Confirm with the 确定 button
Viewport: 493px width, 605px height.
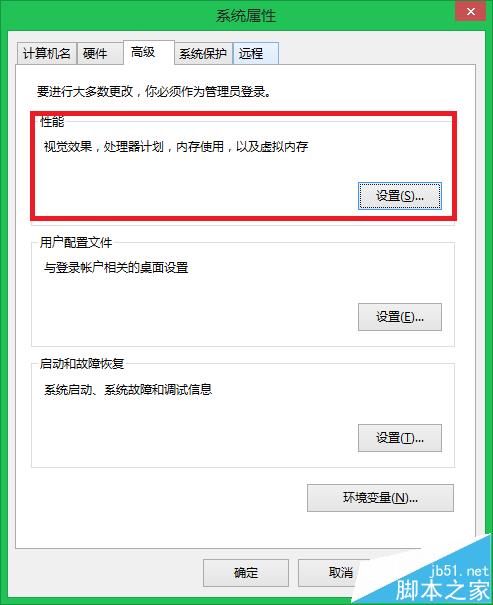pos(246,573)
